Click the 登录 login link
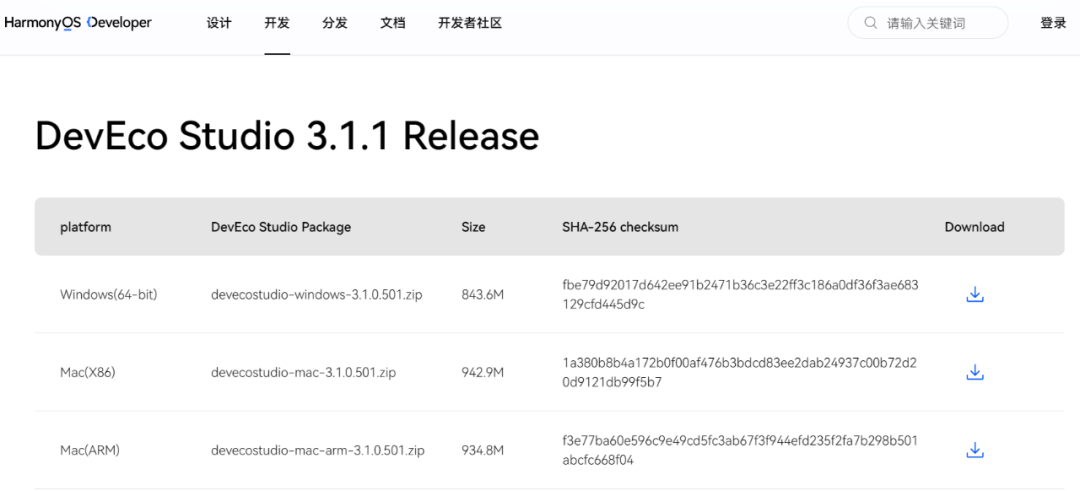The width and height of the screenshot is (1080, 491). (1053, 23)
